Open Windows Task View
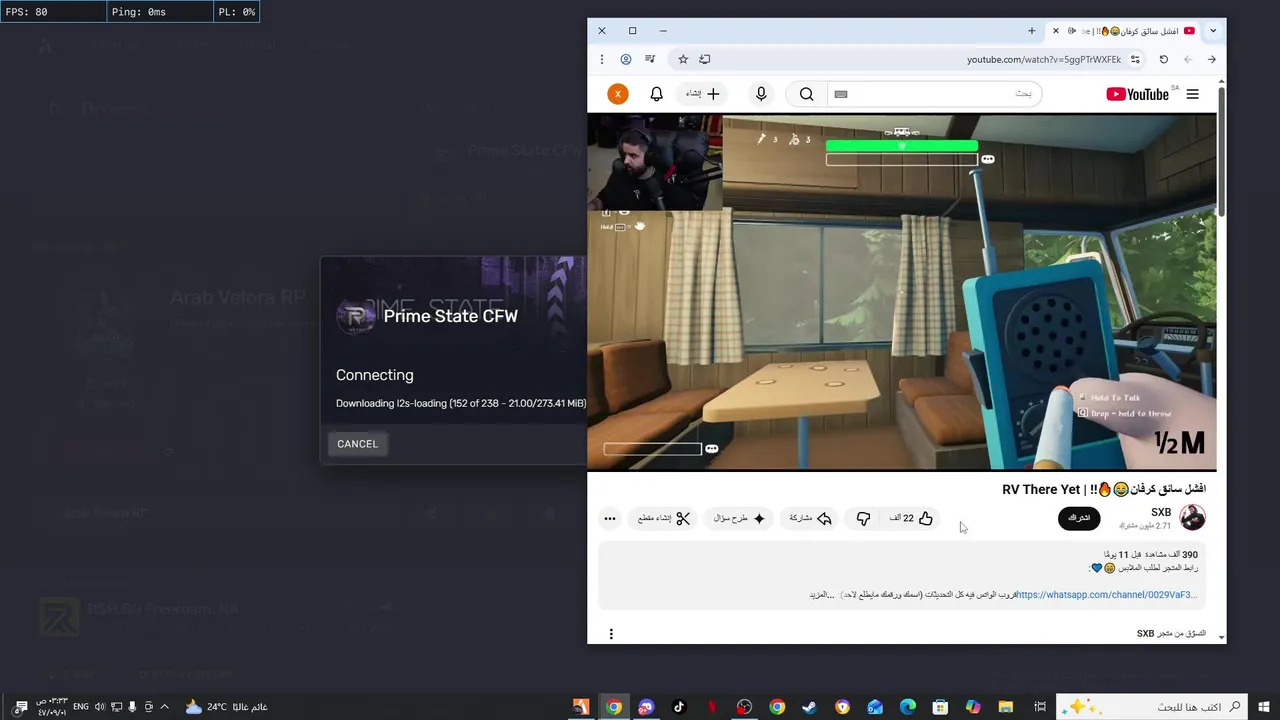1280x720 pixels. (1039, 707)
